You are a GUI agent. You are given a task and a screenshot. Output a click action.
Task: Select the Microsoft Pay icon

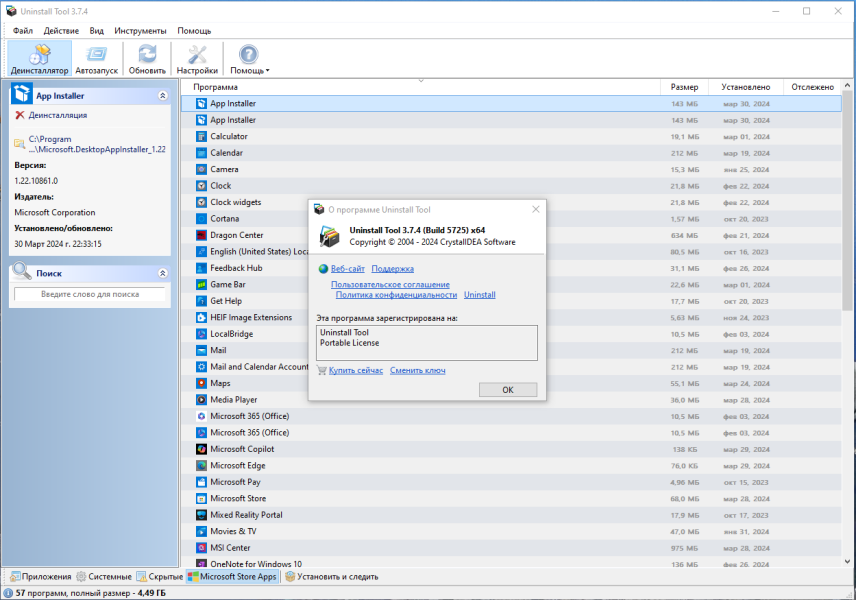pos(201,482)
